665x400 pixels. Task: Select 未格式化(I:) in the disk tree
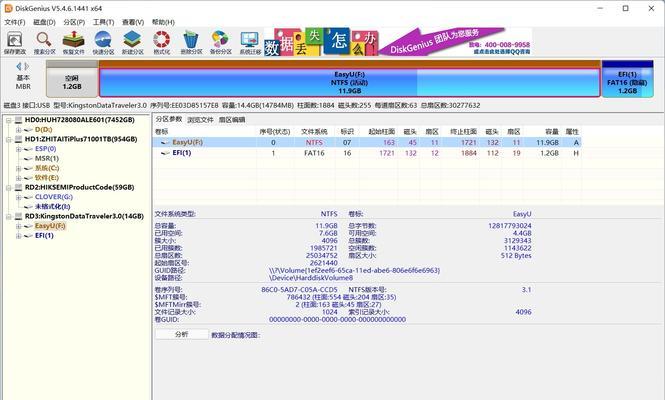tap(53, 207)
